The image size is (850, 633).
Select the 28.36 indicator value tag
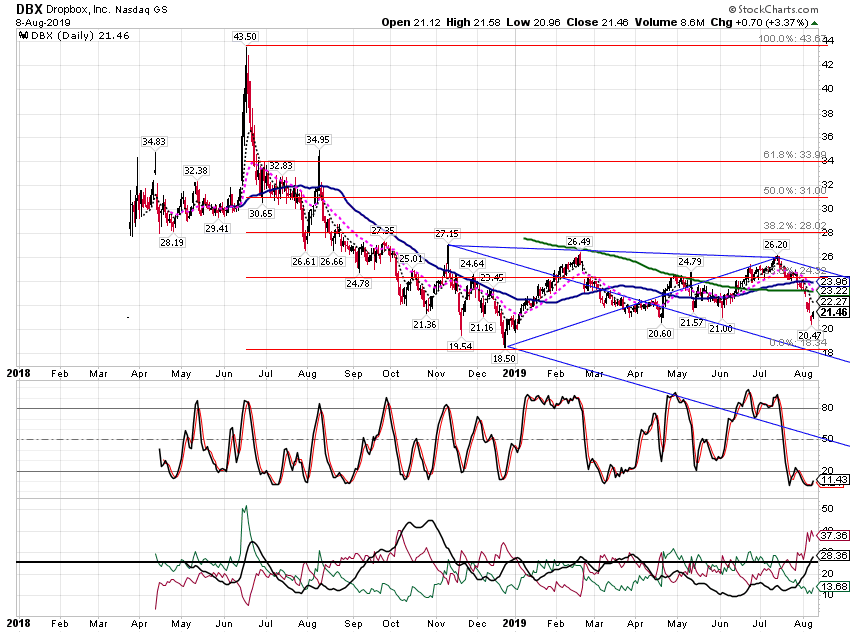pyautogui.click(x=834, y=556)
